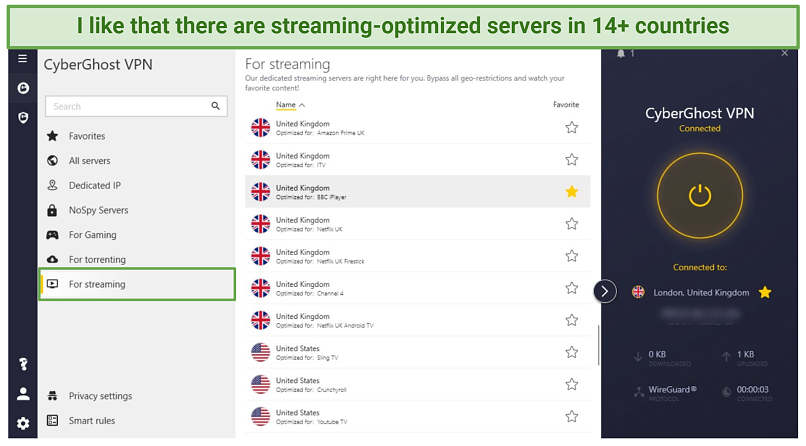806x446 pixels.
Task: Favorite the Youtube TV server
Action: [x=572, y=417]
